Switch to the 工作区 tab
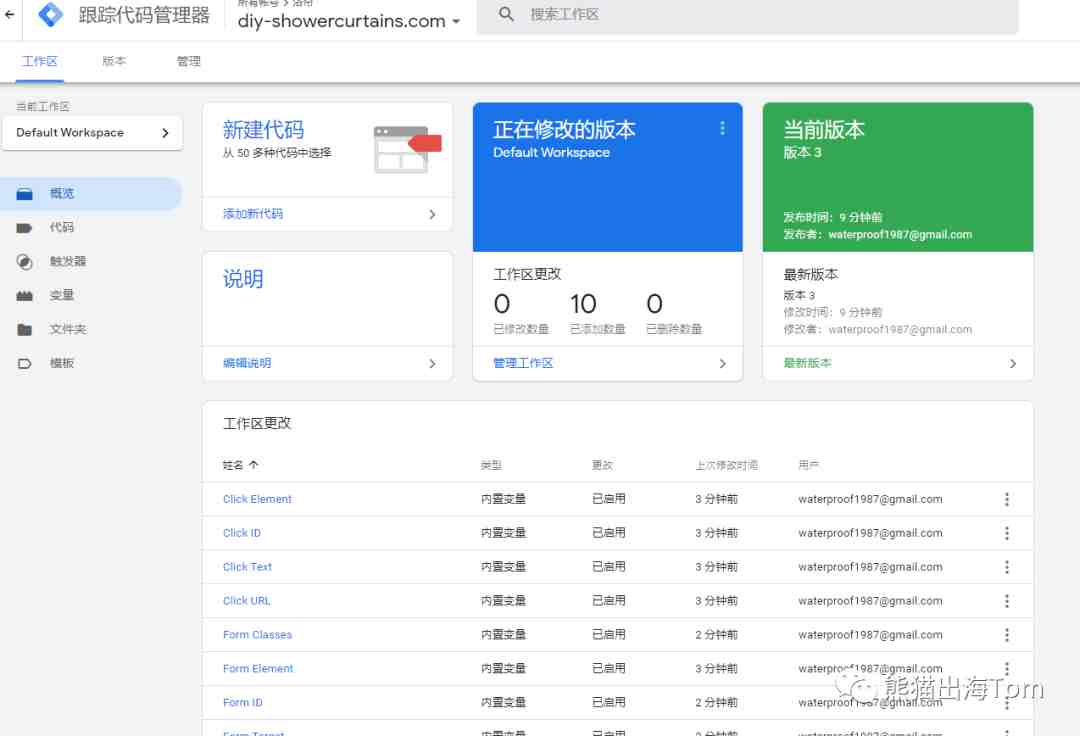1080x736 pixels. [40, 61]
